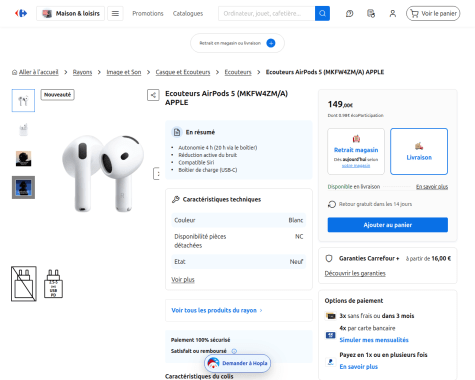Click the blue plus icon for store pickup
The width and height of the screenshot is (475, 380).
pyautogui.click(x=271, y=43)
